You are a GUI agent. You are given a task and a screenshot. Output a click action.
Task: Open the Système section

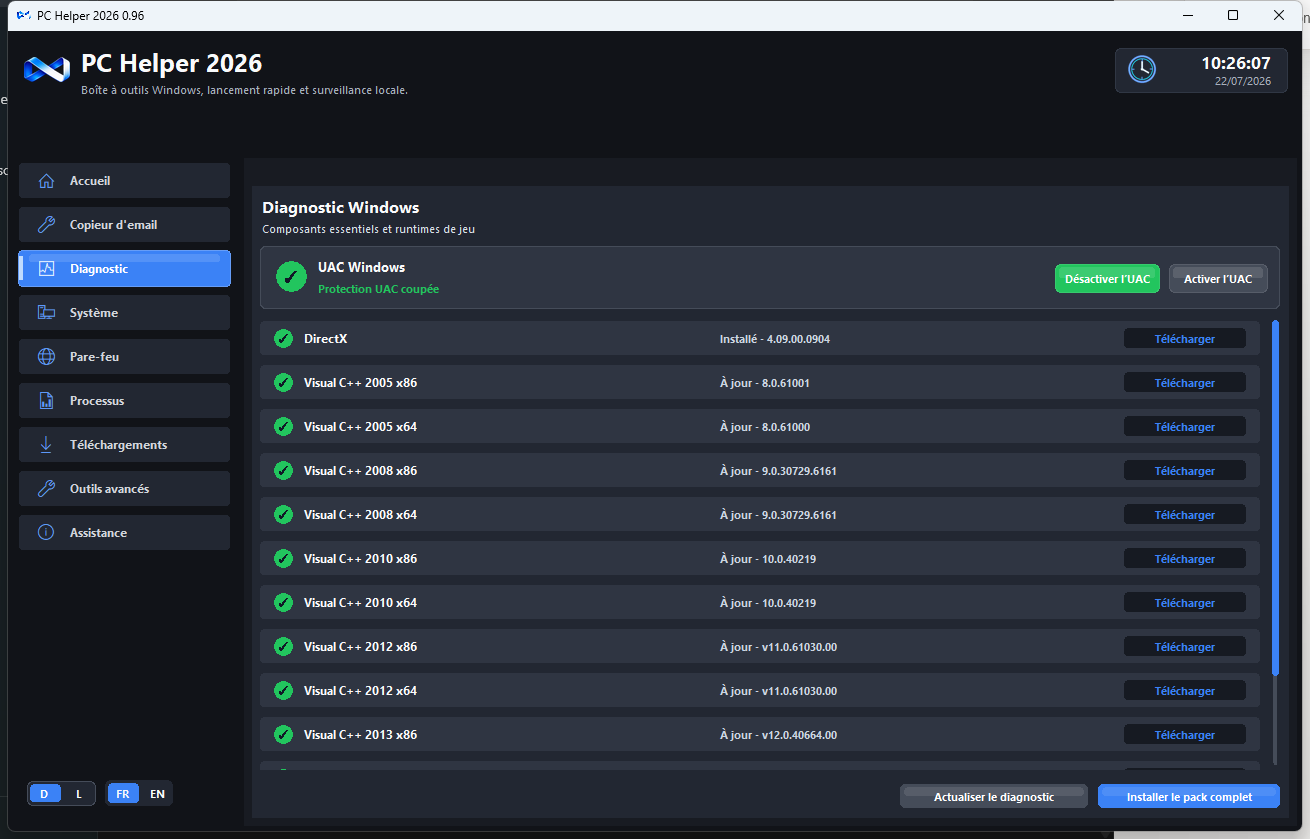click(x=124, y=313)
